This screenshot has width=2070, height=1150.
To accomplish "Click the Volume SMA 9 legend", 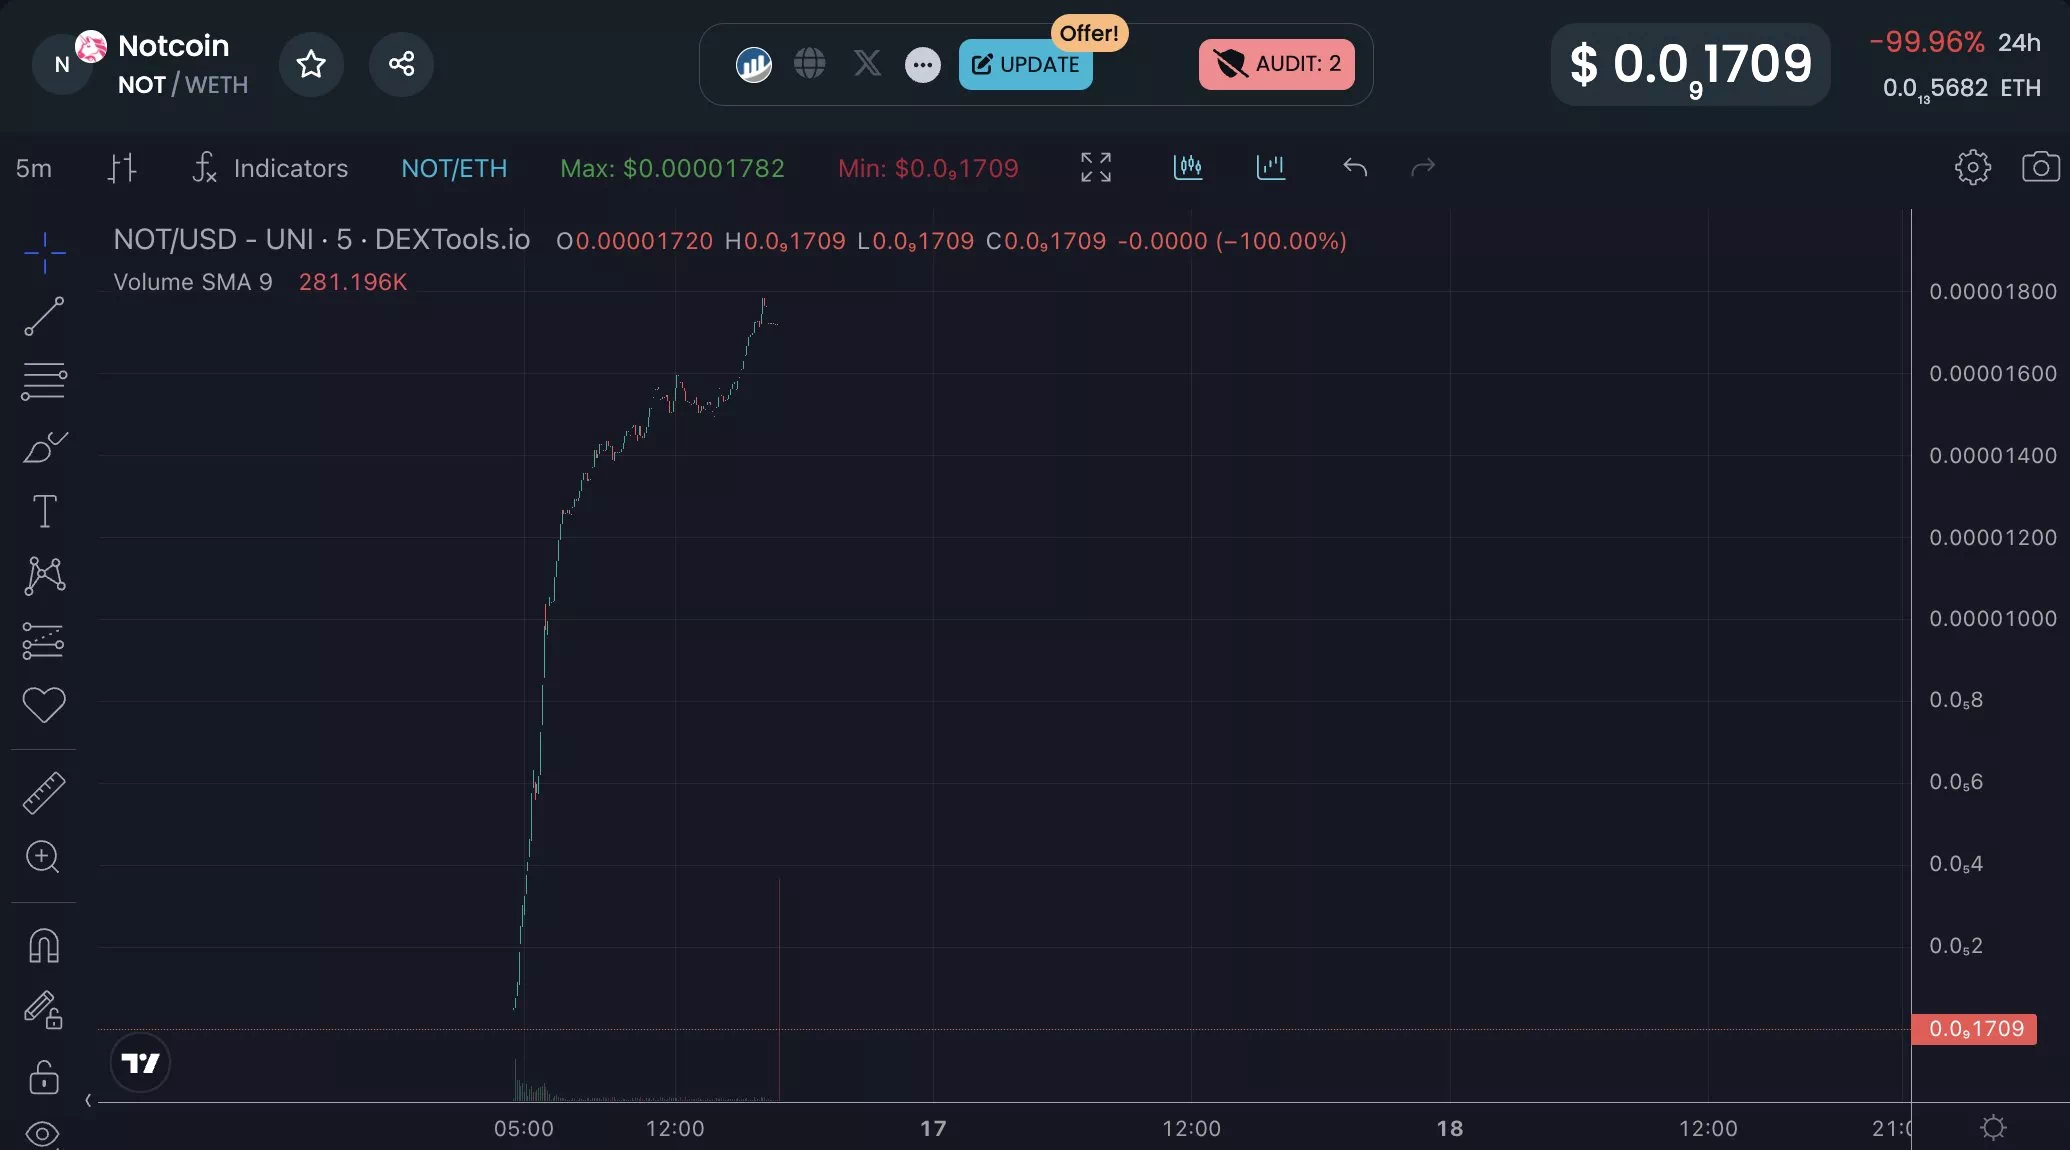I will pyautogui.click(x=192, y=282).
